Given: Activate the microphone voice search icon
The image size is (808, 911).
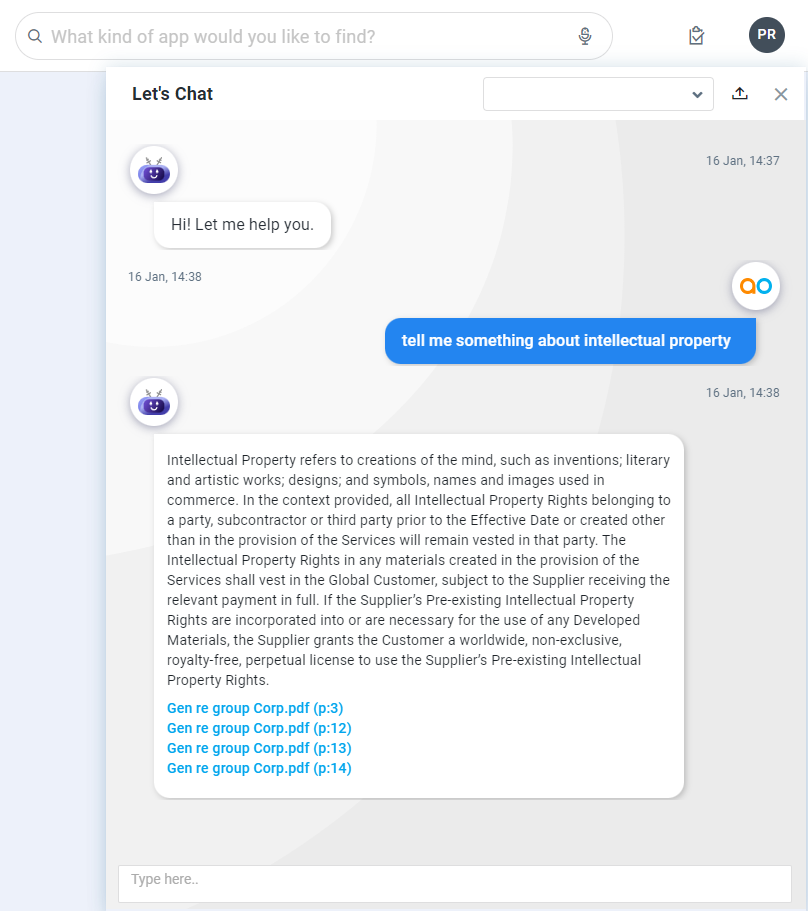Looking at the screenshot, I should click(x=585, y=37).
